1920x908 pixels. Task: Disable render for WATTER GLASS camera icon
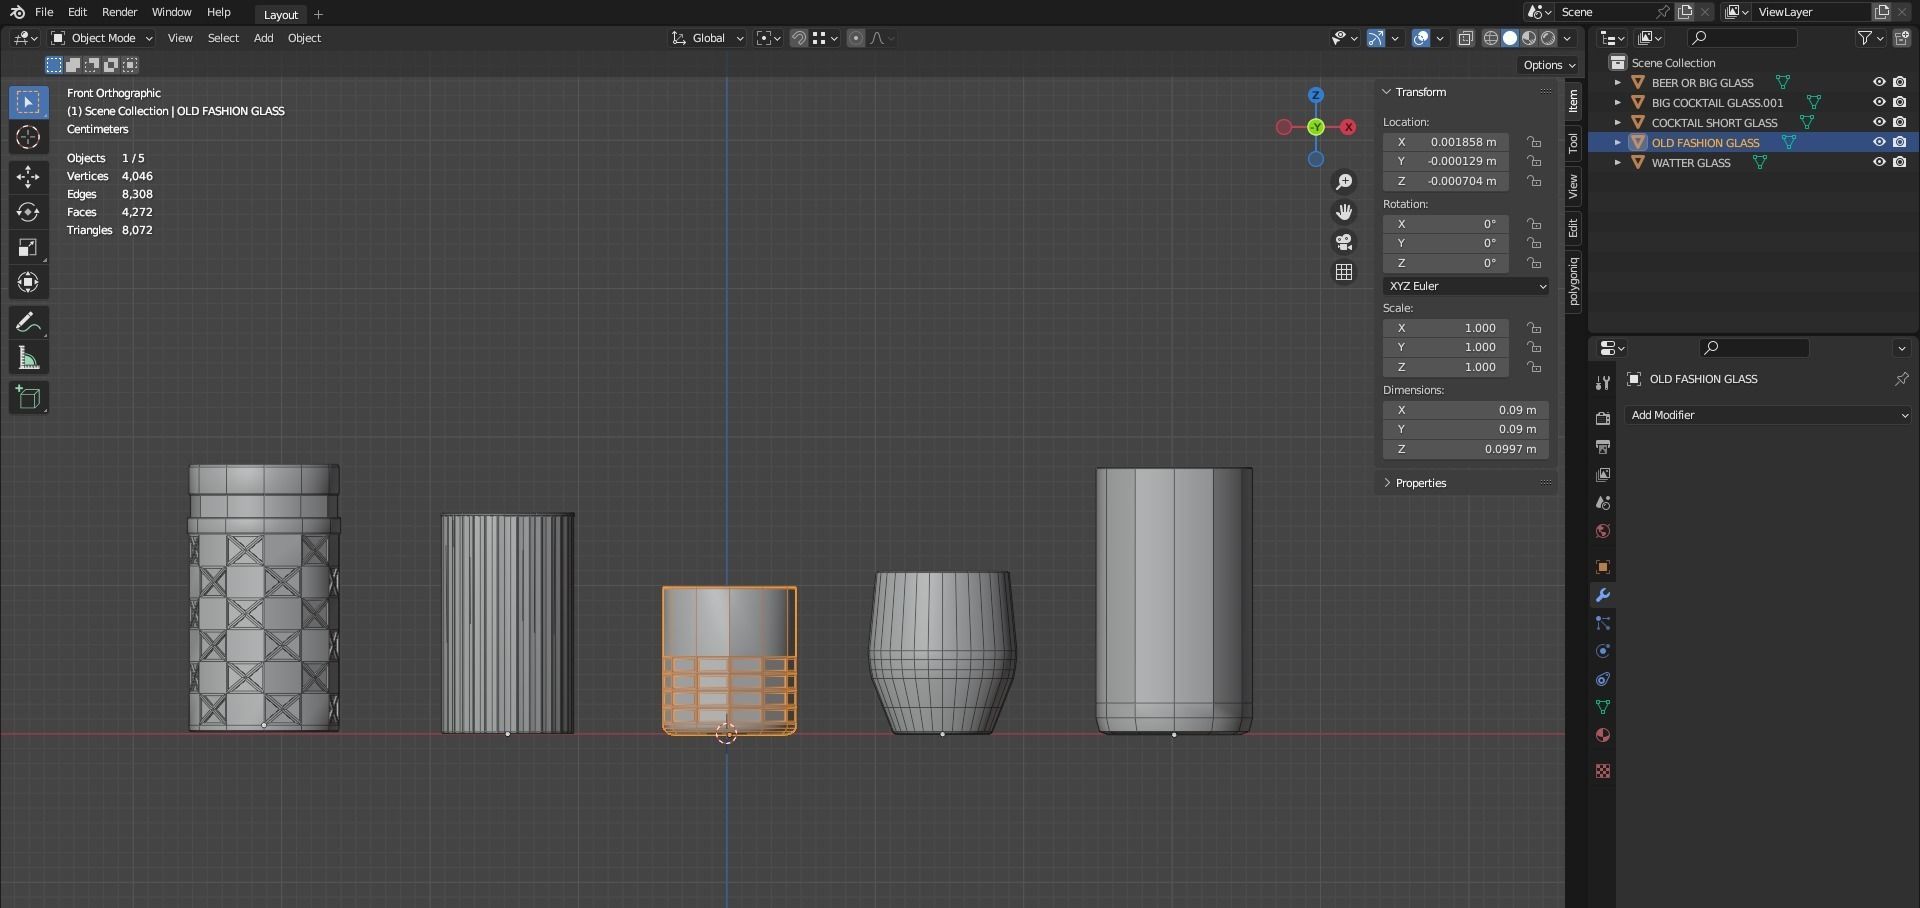[x=1899, y=162]
